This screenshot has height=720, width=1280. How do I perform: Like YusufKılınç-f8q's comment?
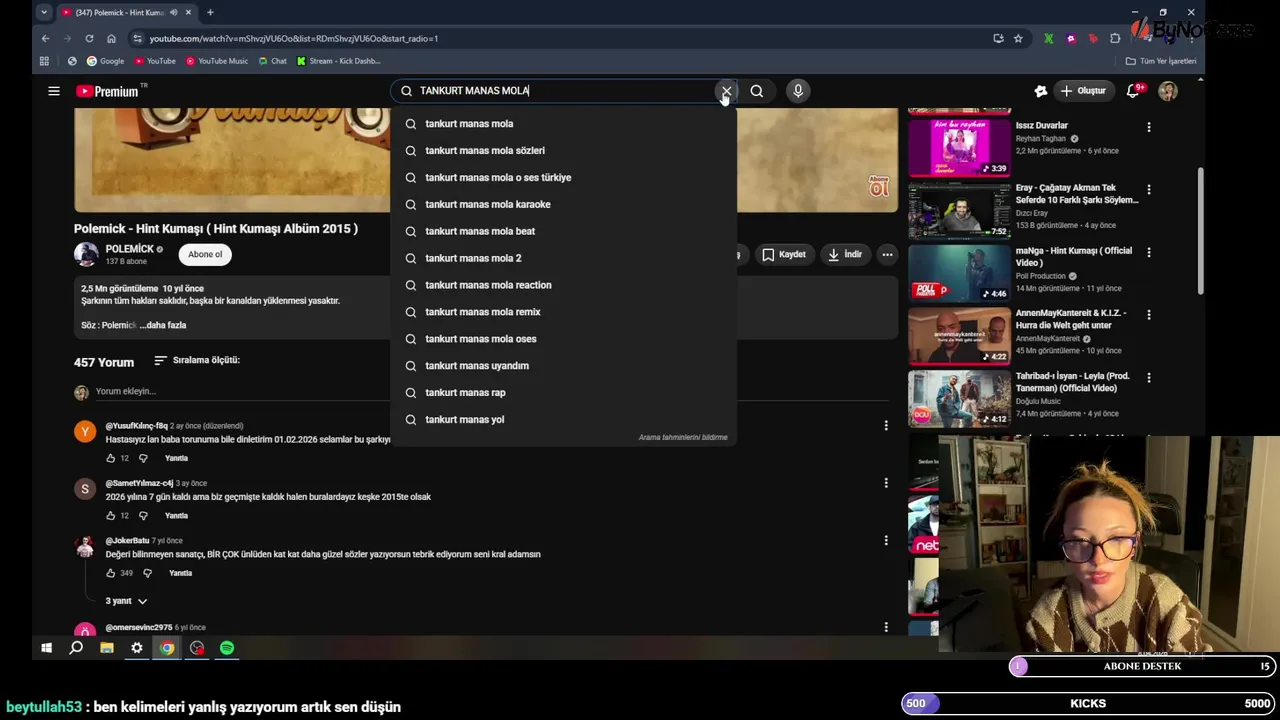pos(111,458)
